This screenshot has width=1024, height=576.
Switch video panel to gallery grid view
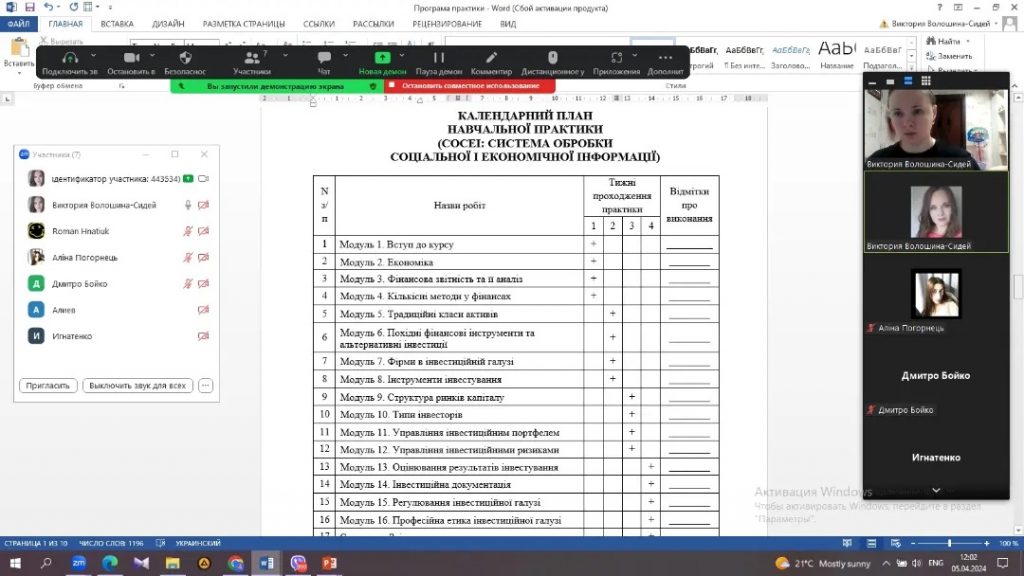pos(926,81)
